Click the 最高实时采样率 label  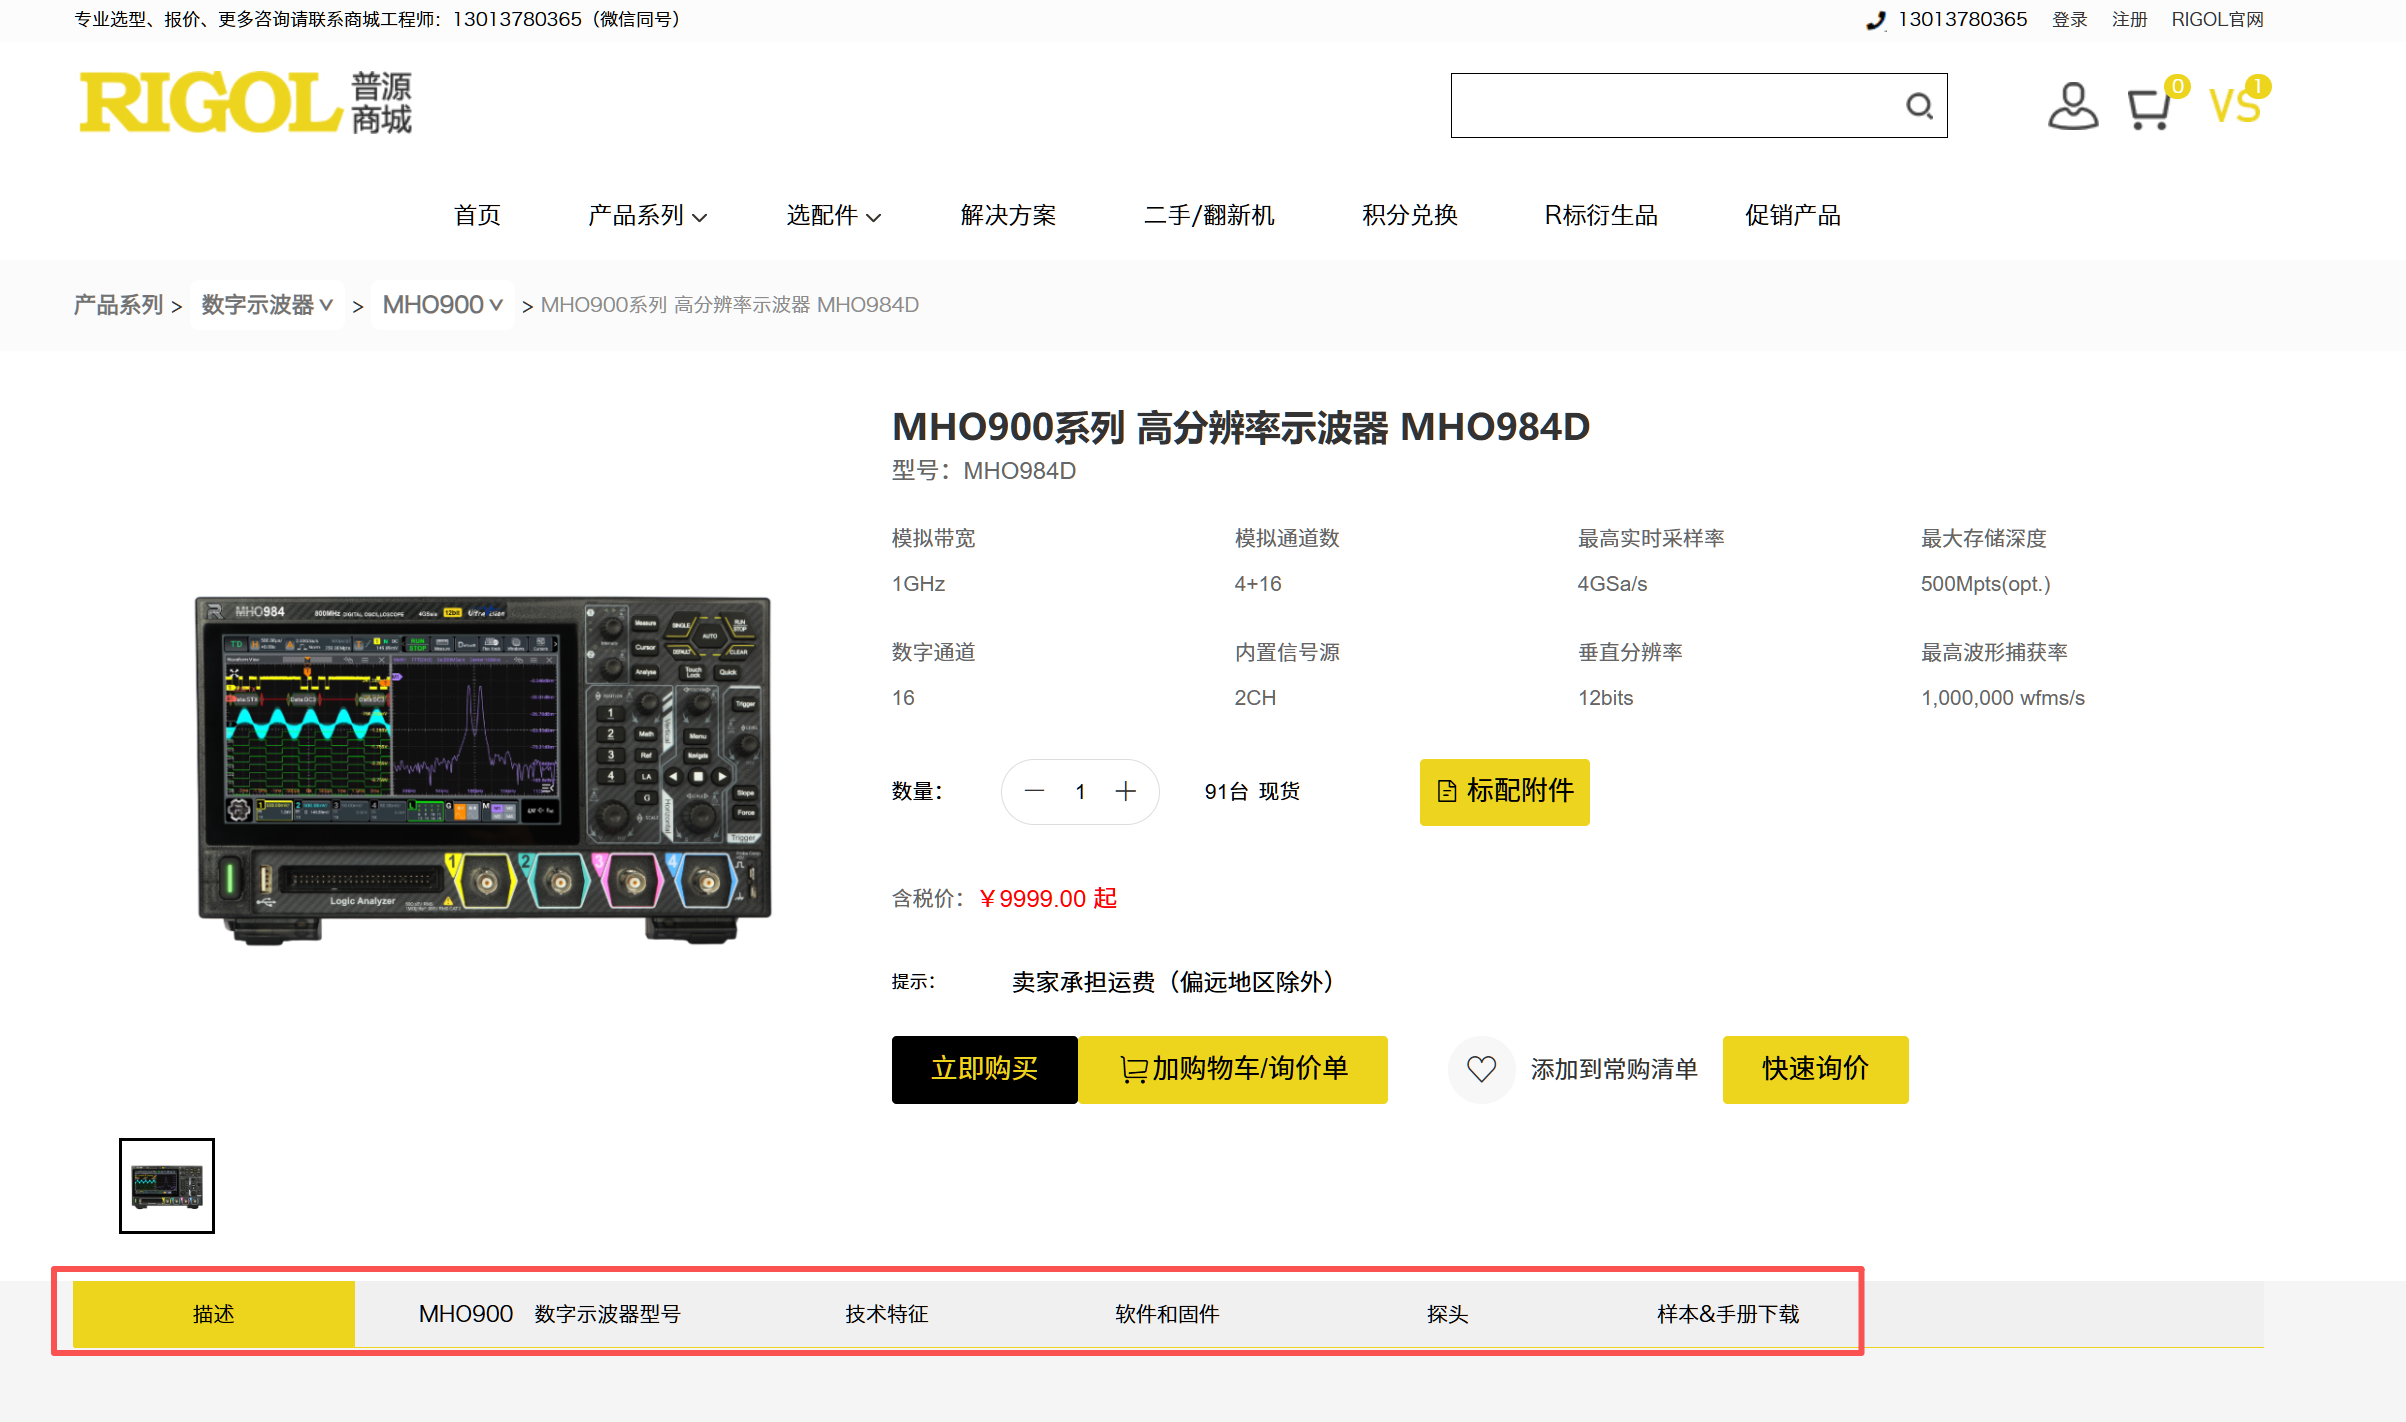[x=1651, y=538]
